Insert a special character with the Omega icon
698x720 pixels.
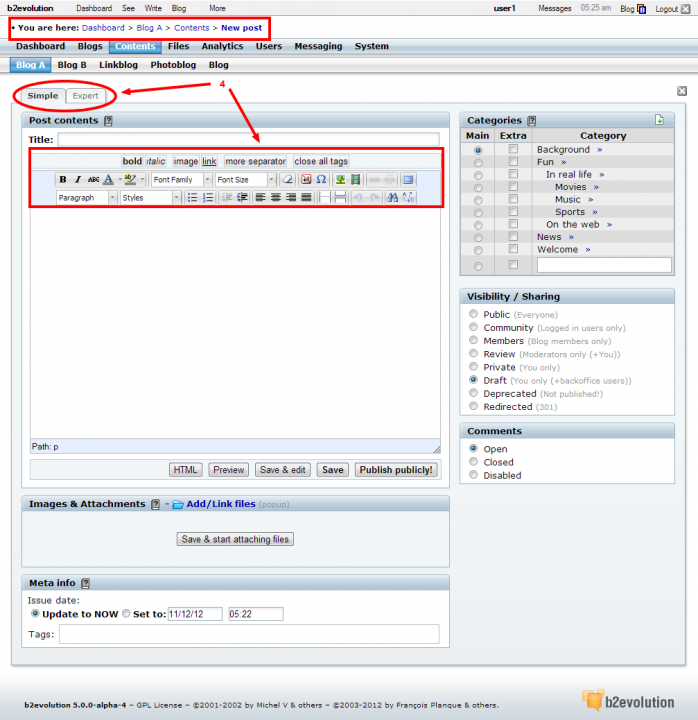pos(321,180)
